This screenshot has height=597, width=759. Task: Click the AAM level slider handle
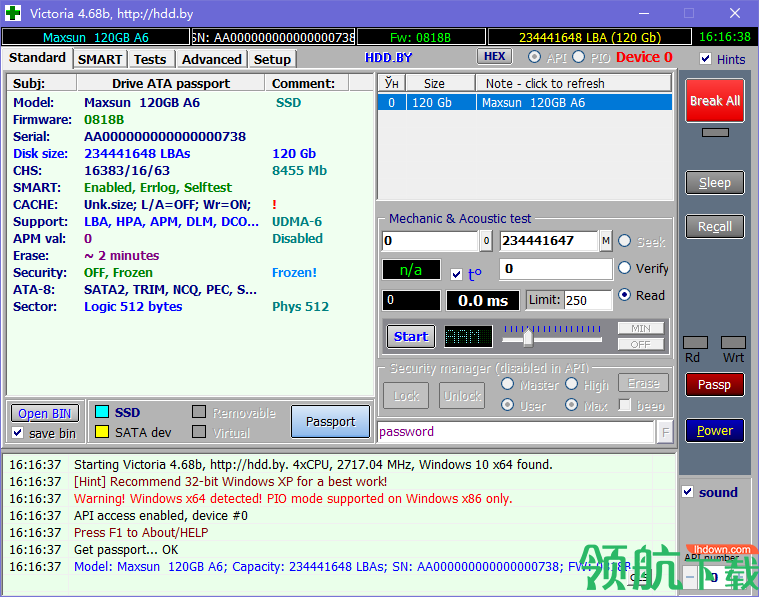[528, 337]
